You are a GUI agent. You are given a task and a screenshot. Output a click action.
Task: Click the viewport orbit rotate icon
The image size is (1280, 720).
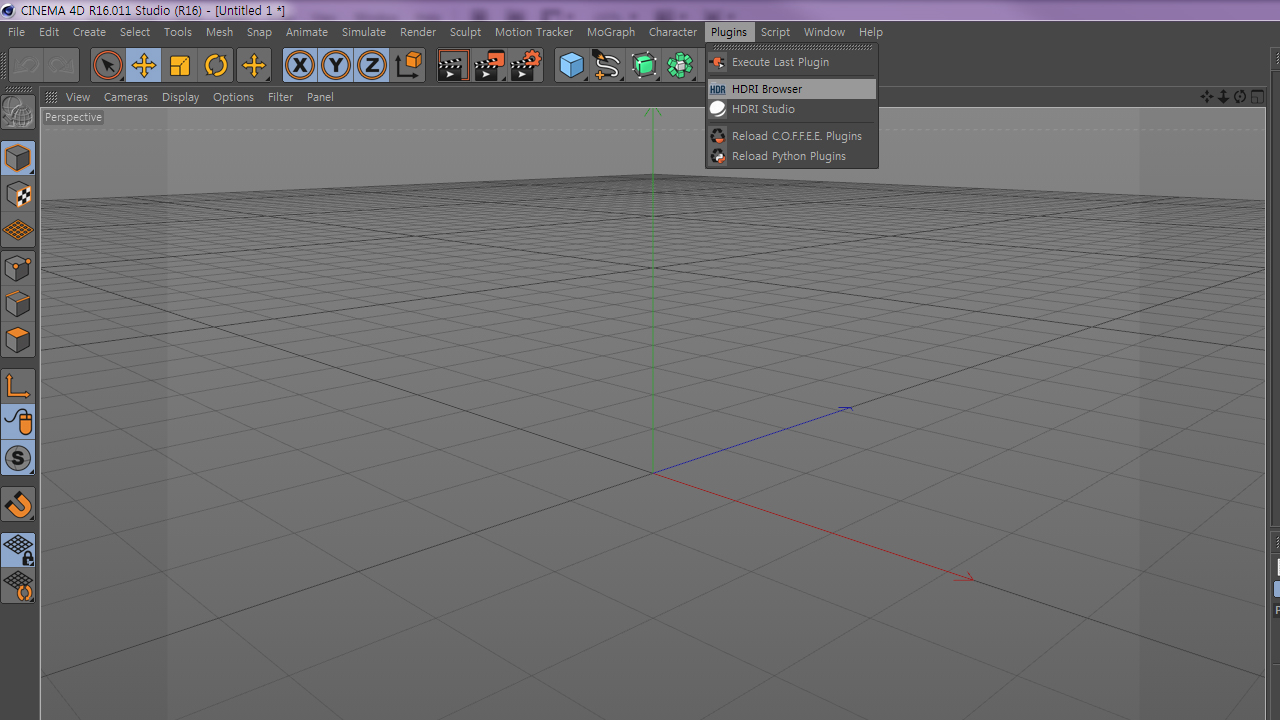click(x=1240, y=97)
